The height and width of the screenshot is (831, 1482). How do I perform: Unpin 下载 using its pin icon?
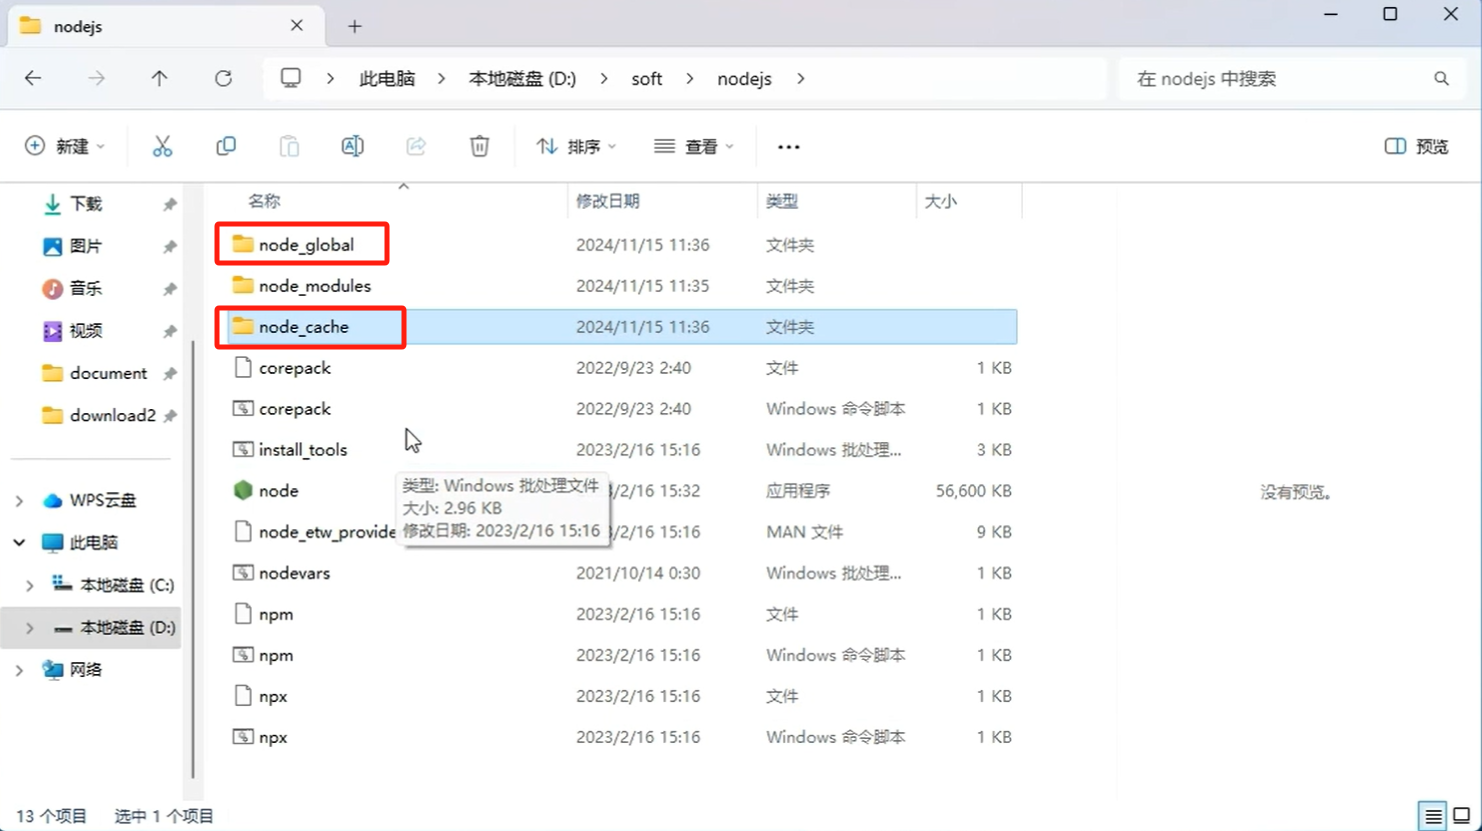[170, 204]
